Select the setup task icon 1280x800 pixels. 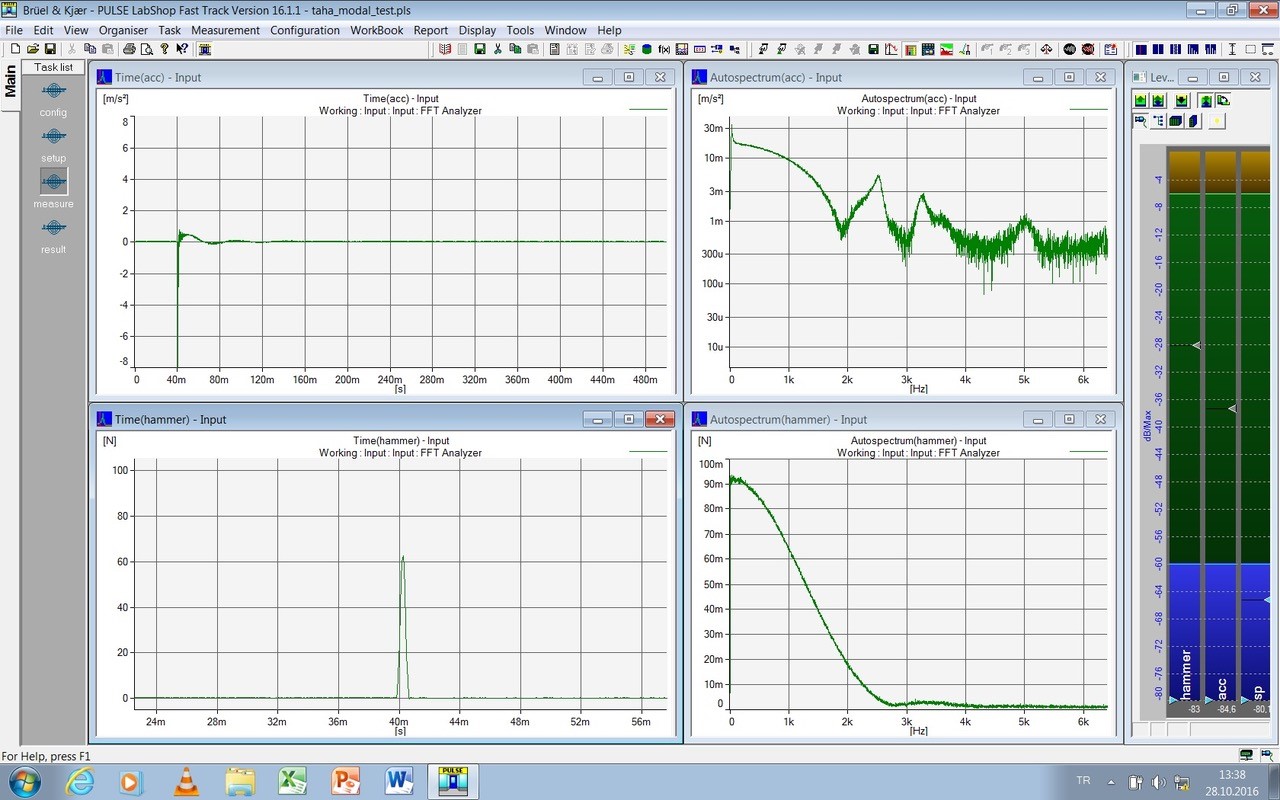coord(53,137)
